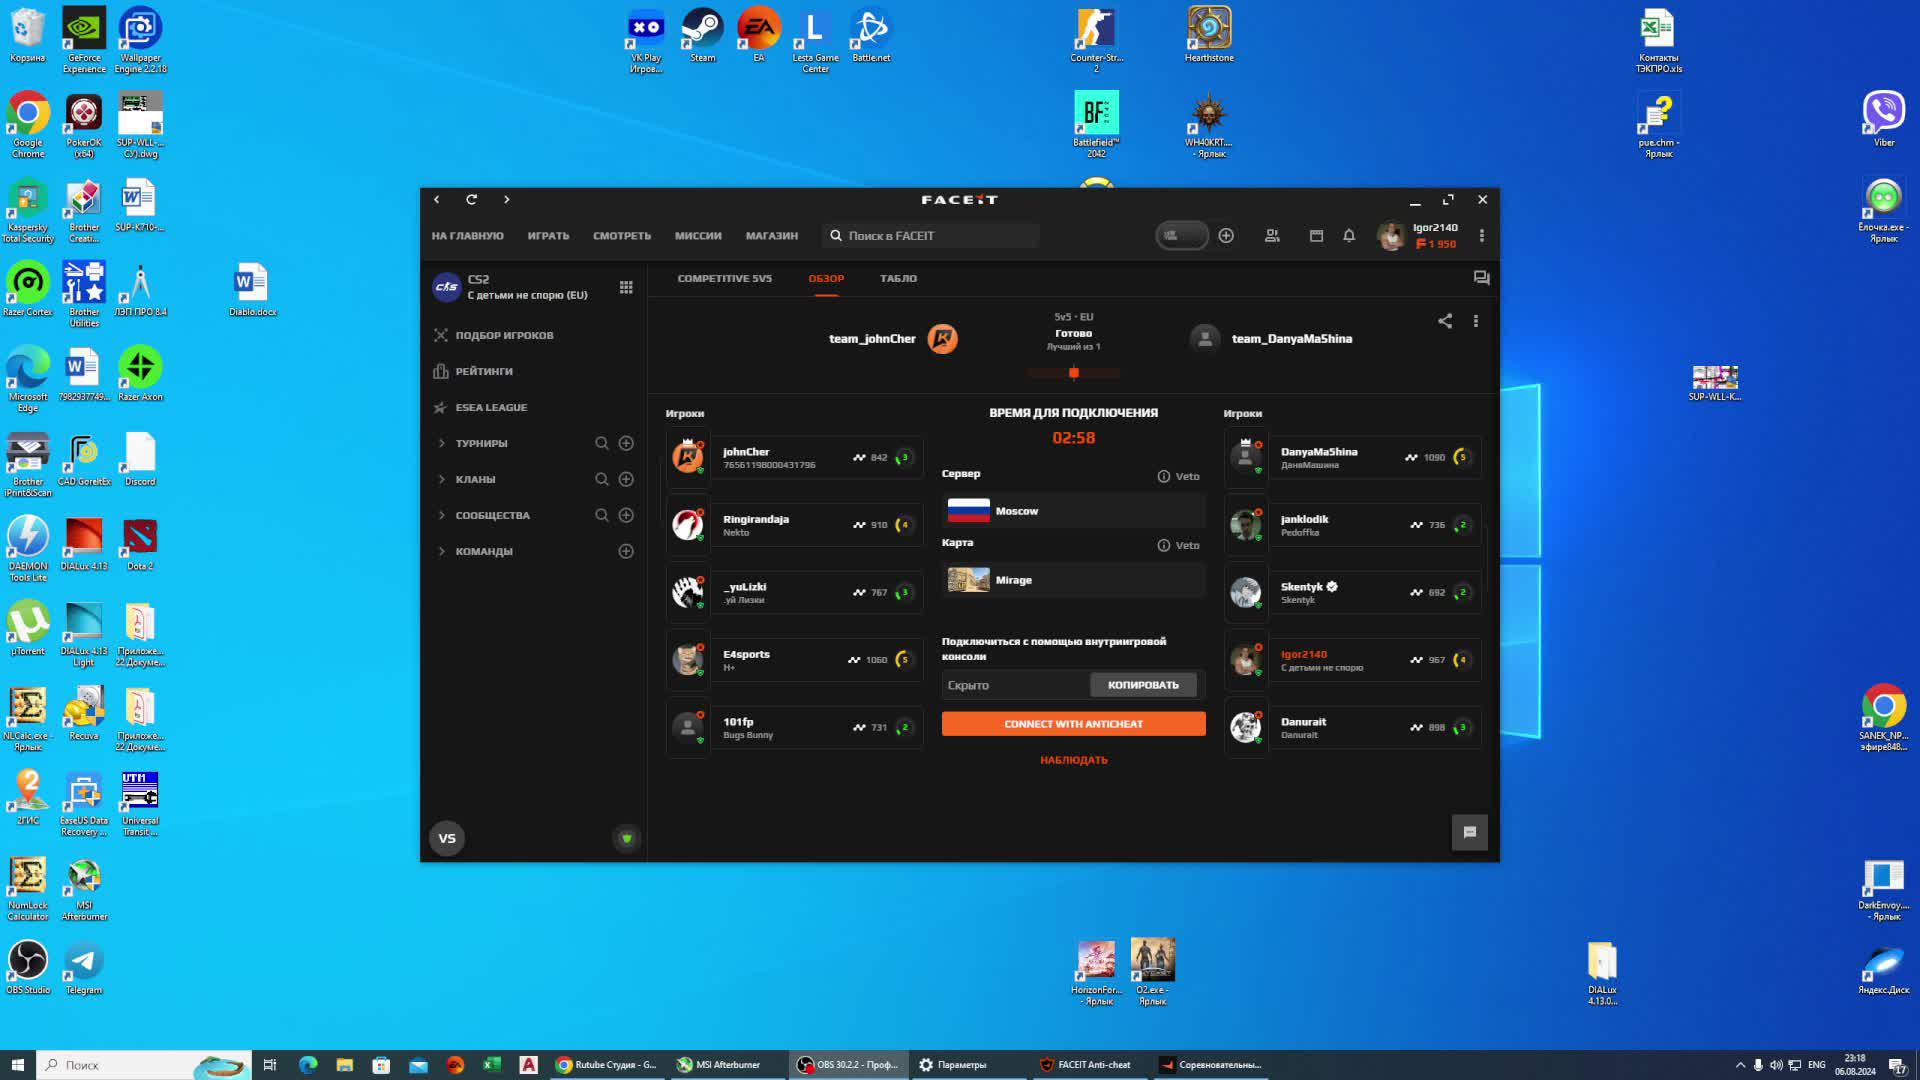Open the friends list icon
Viewport: 1920px width, 1080px height.
click(x=1272, y=236)
